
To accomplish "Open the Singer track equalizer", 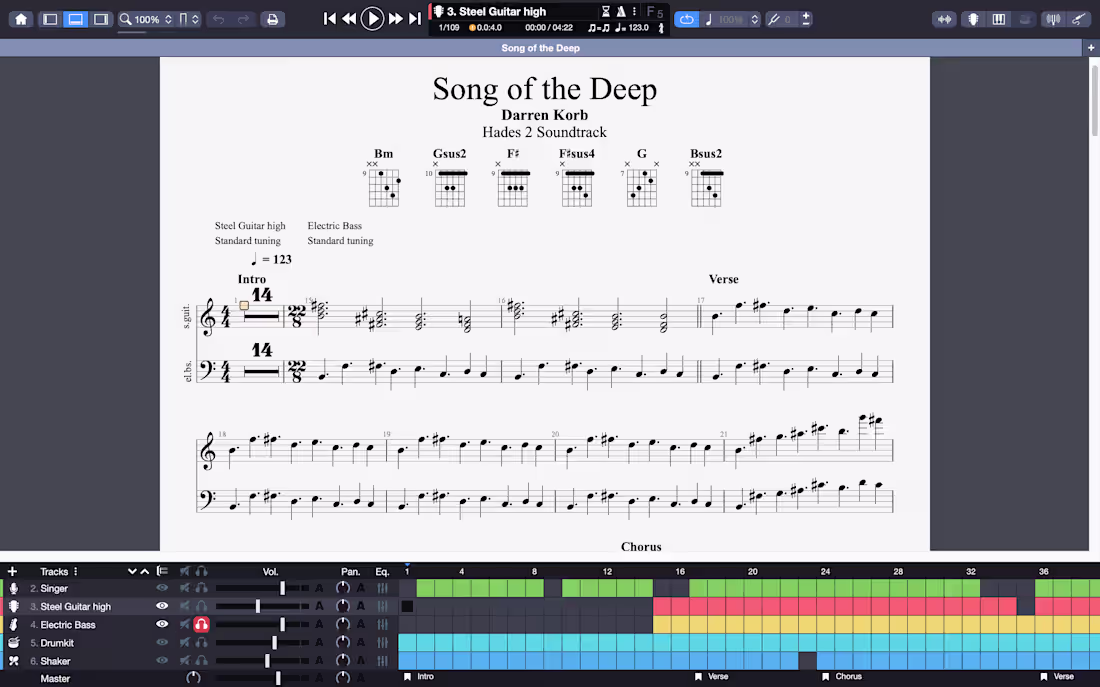I will tap(382, 588).
